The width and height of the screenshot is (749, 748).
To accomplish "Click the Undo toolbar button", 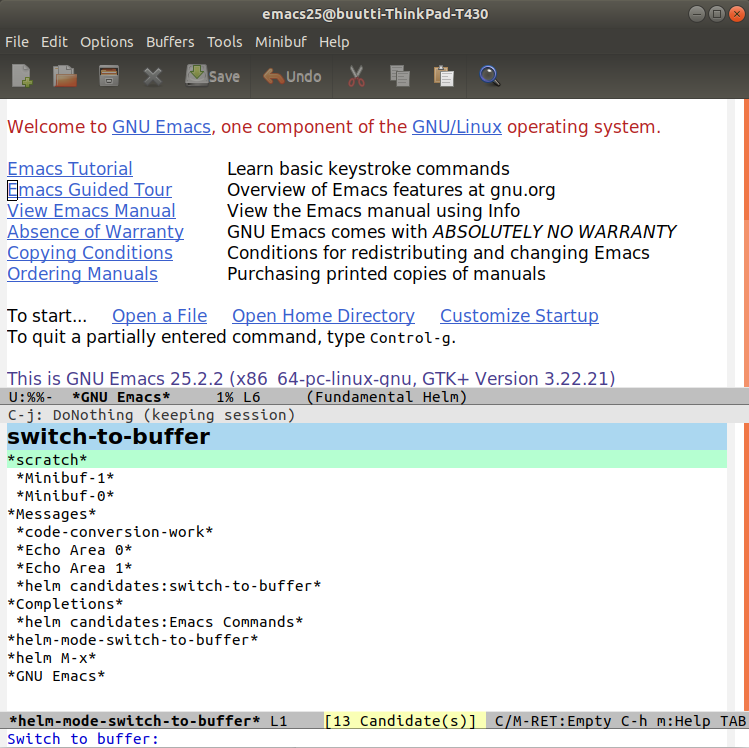I will point(292,76).
